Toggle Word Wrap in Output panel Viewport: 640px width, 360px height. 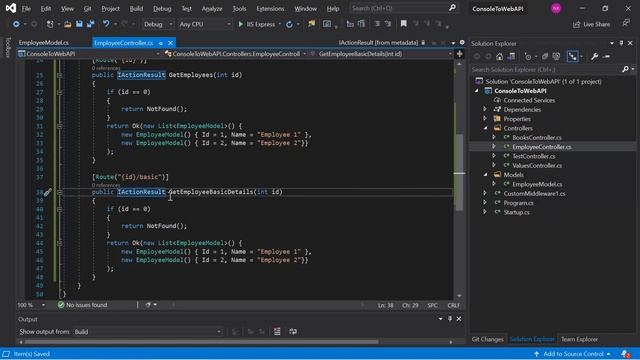(293, 331)
